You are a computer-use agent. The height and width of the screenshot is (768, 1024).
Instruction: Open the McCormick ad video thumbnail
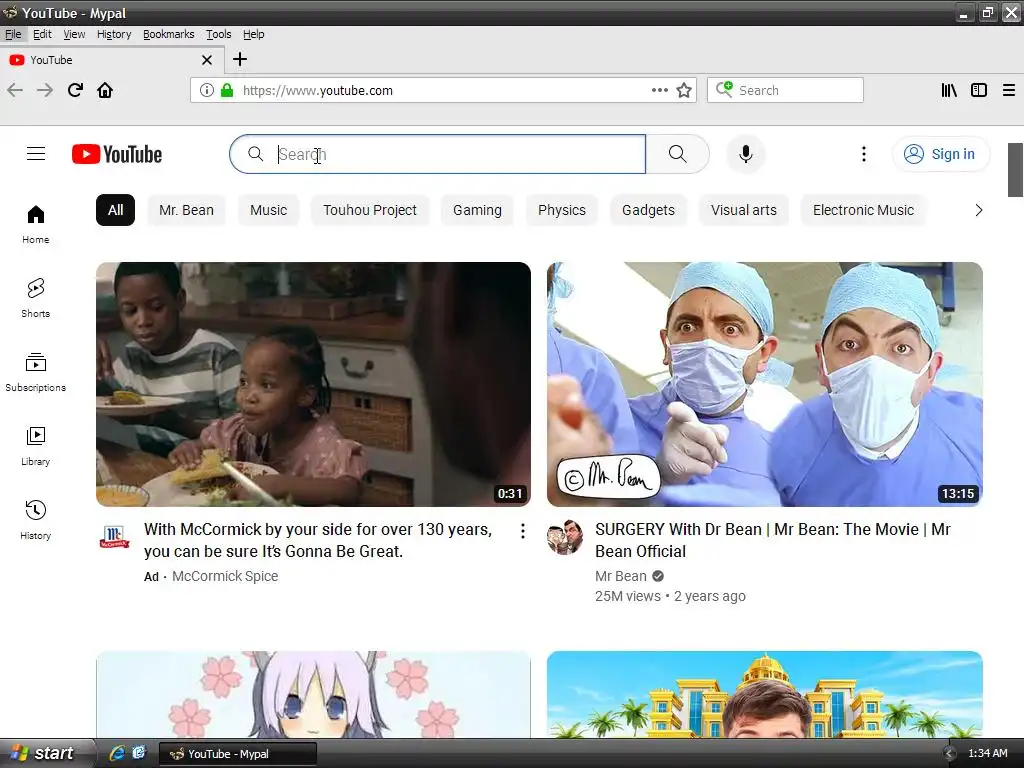[313, 384]
